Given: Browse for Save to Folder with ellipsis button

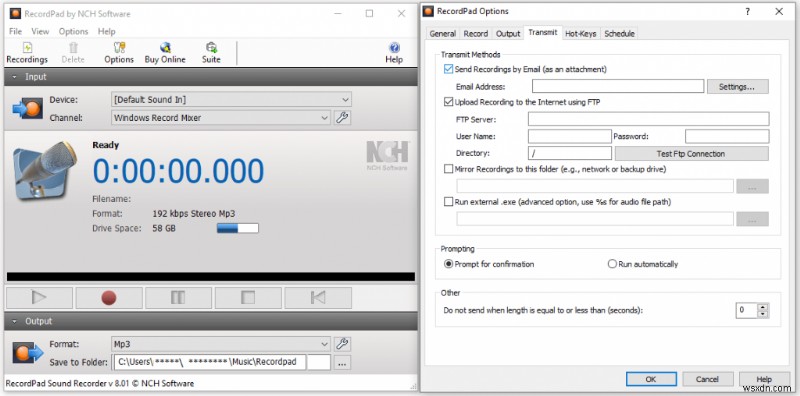Looking at the screenshot, I should (342, 363).
